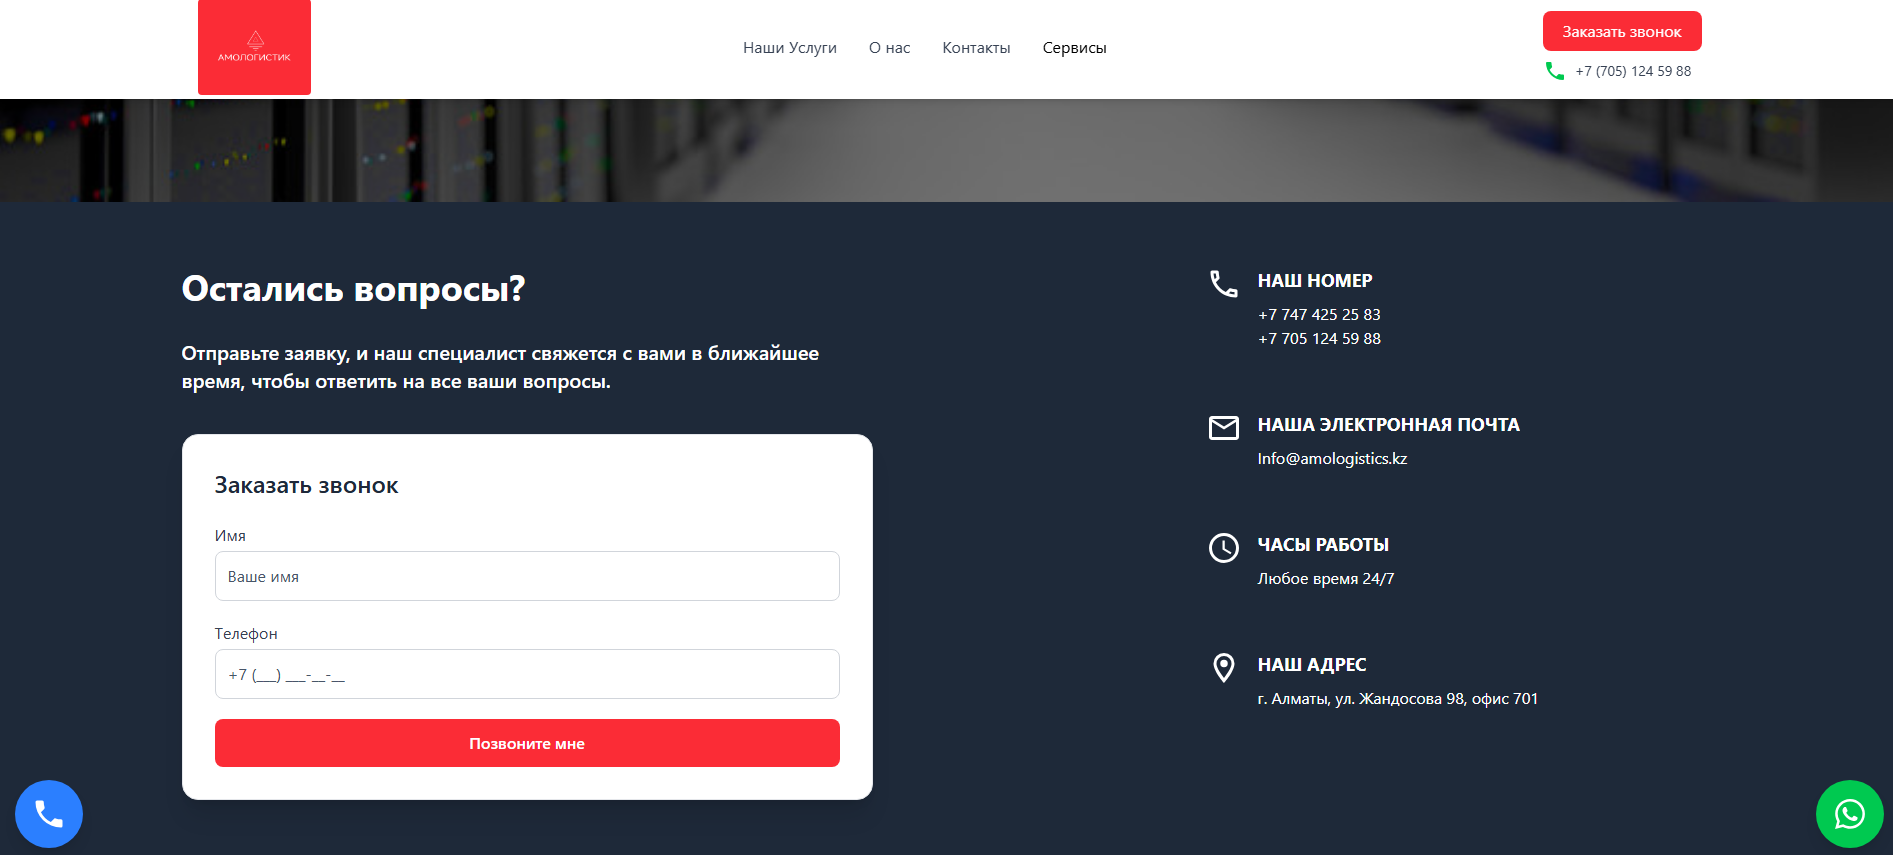
Task: Click the blue floating phone call icon
Action: (x=49, y=814)
